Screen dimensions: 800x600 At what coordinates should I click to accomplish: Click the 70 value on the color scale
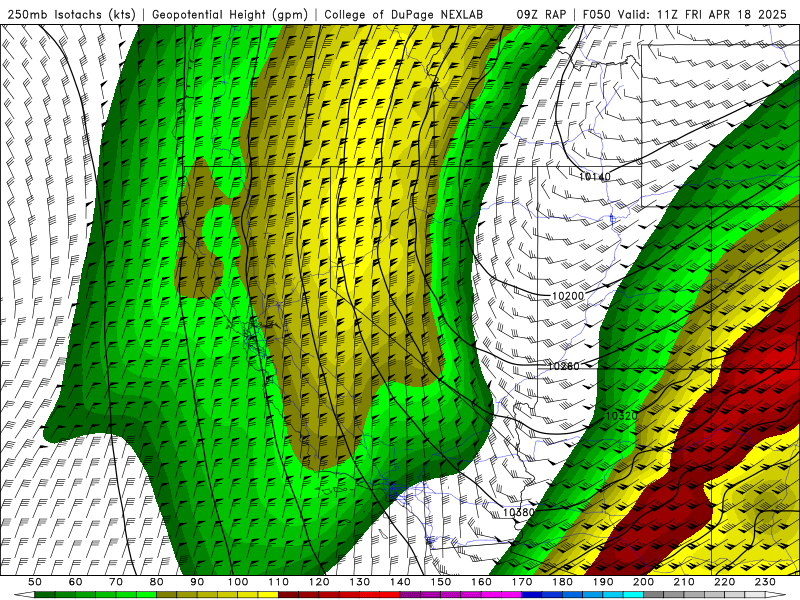tap(116, 582)
